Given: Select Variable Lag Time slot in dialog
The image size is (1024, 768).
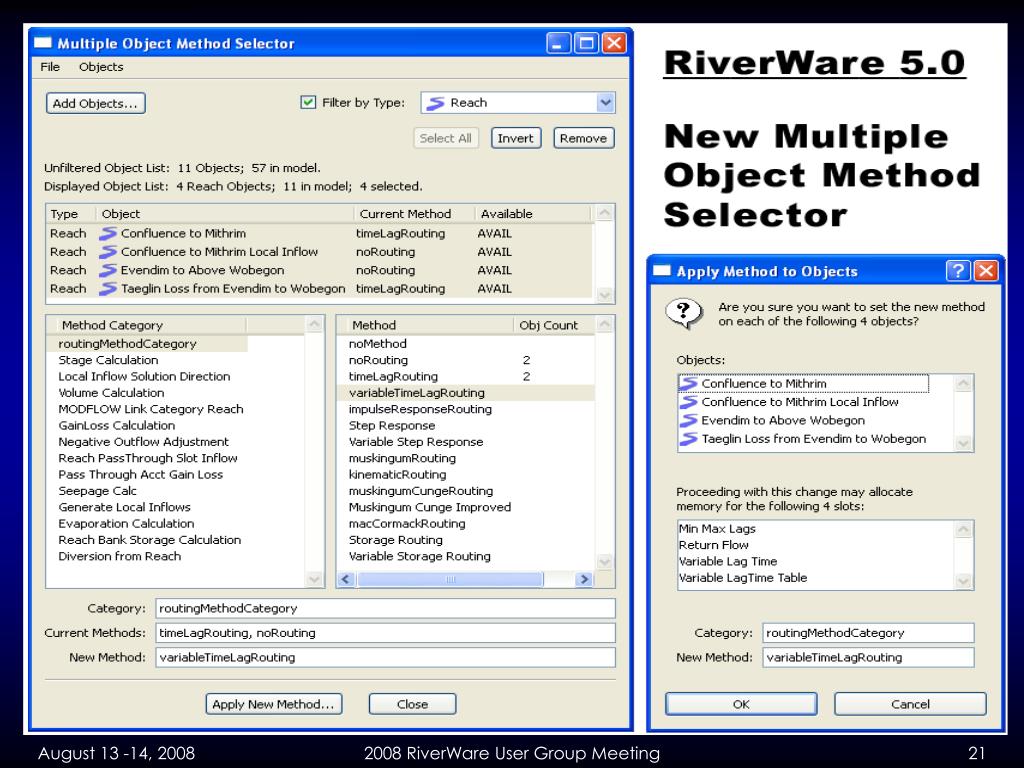Looking at the screenshot, I should tap(728, 561).
